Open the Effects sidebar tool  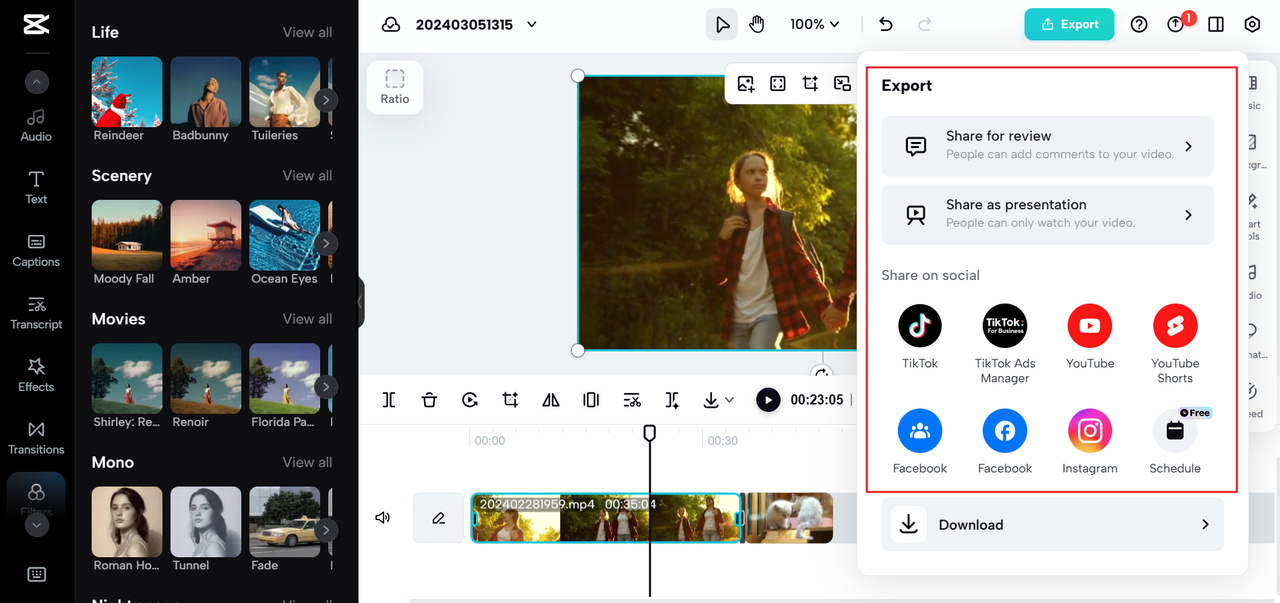click(x=36, y=375)
